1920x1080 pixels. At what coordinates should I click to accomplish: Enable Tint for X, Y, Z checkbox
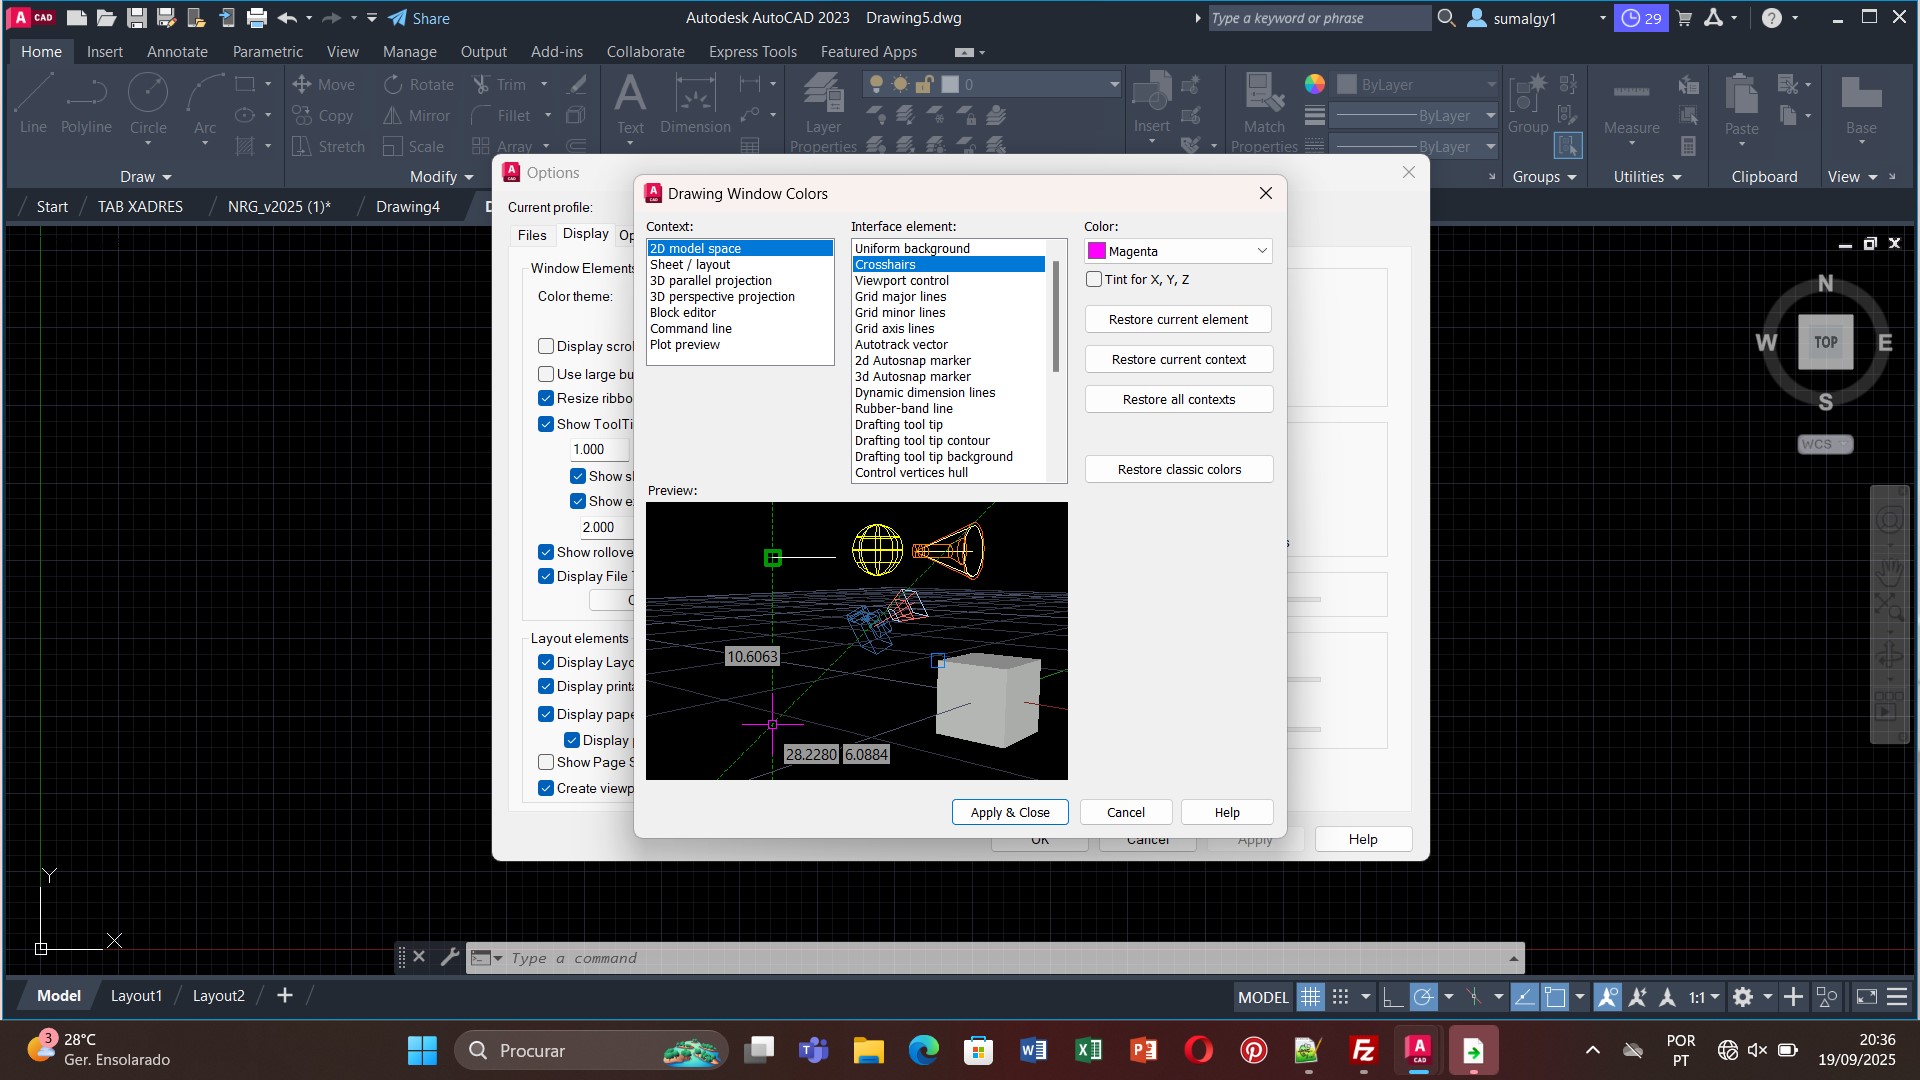(1094, 280)
